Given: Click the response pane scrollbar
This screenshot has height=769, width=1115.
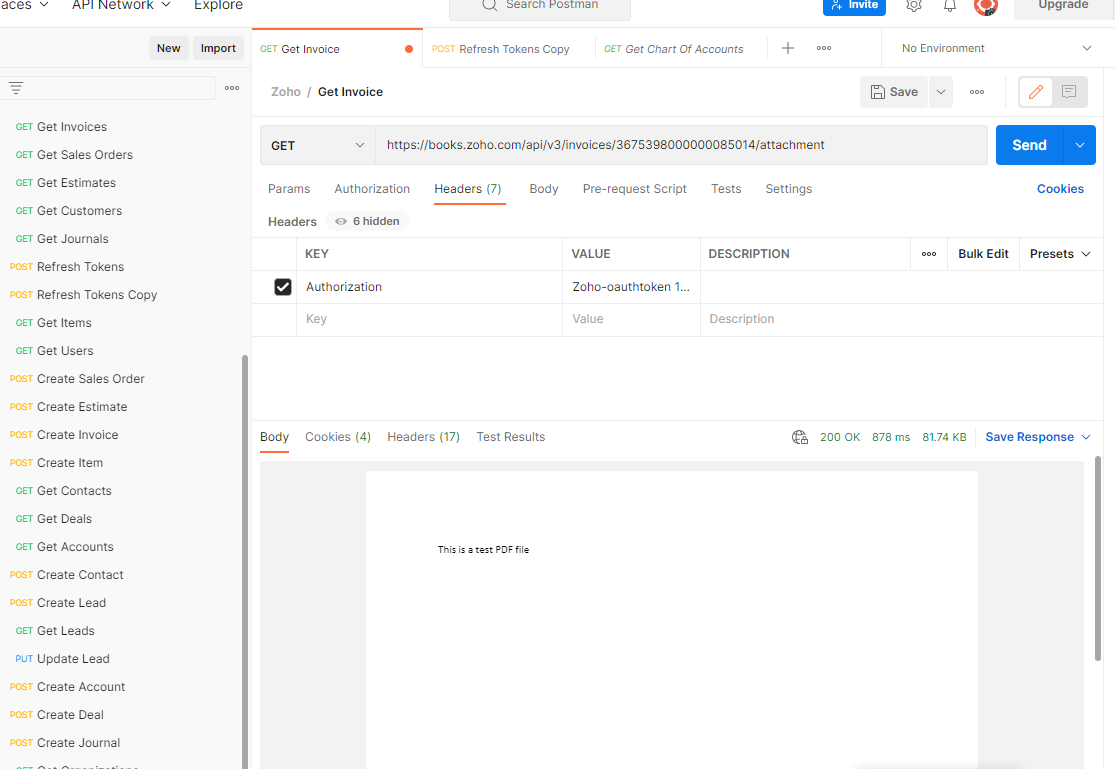Looking at the screenshot, I should 1097,559.
